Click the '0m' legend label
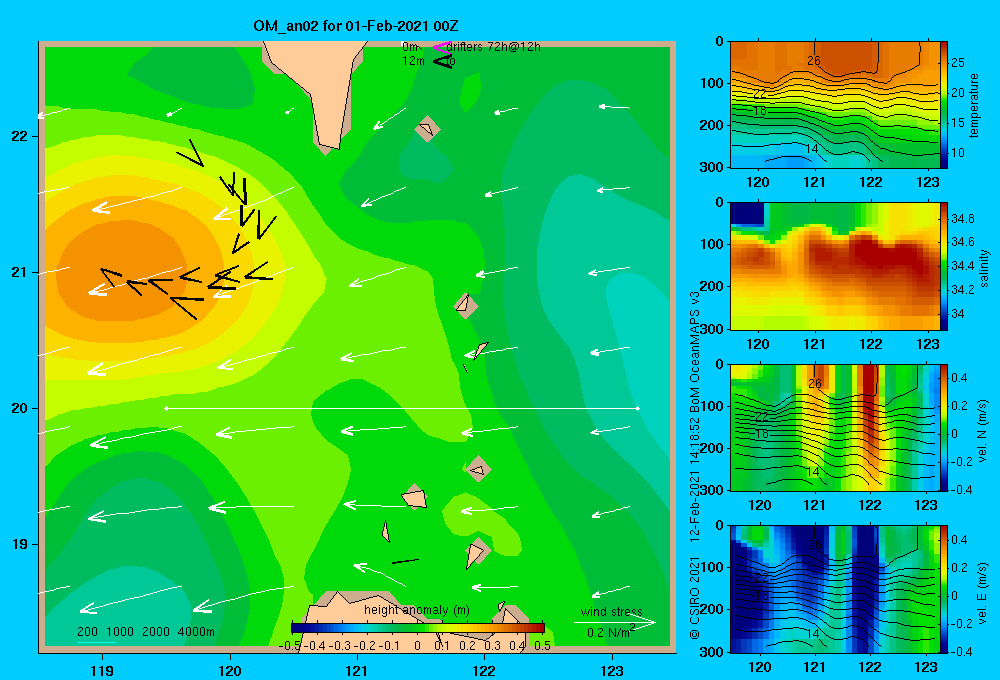Viewport: 1000px width, 680px height. coord(410,47)
